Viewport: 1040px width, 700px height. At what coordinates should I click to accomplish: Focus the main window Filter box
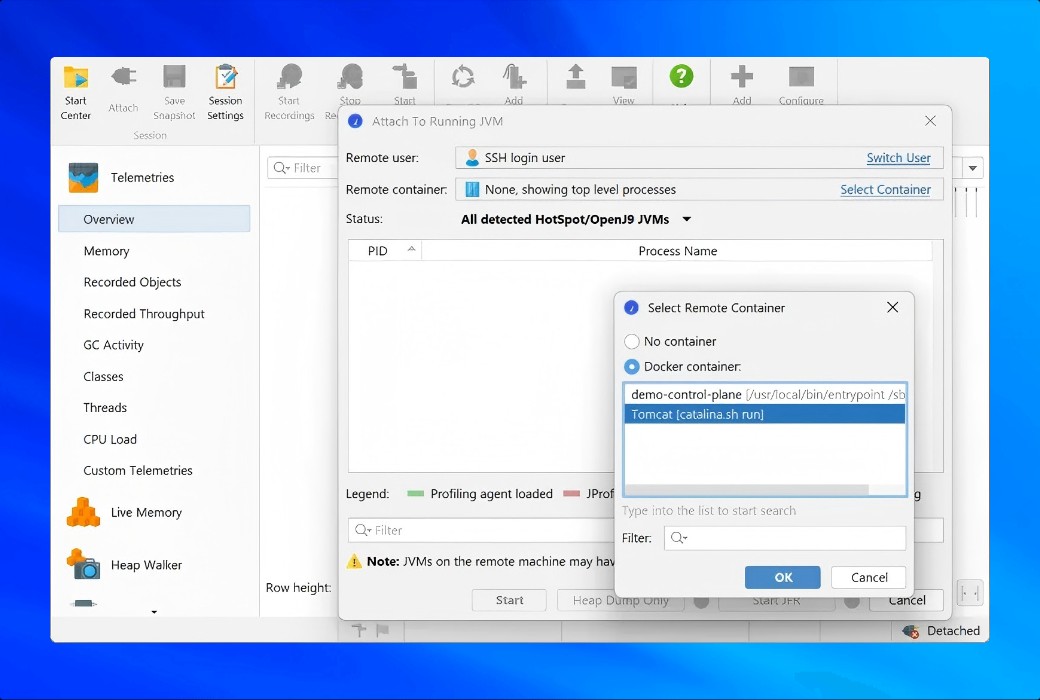[x=304, y=168]
